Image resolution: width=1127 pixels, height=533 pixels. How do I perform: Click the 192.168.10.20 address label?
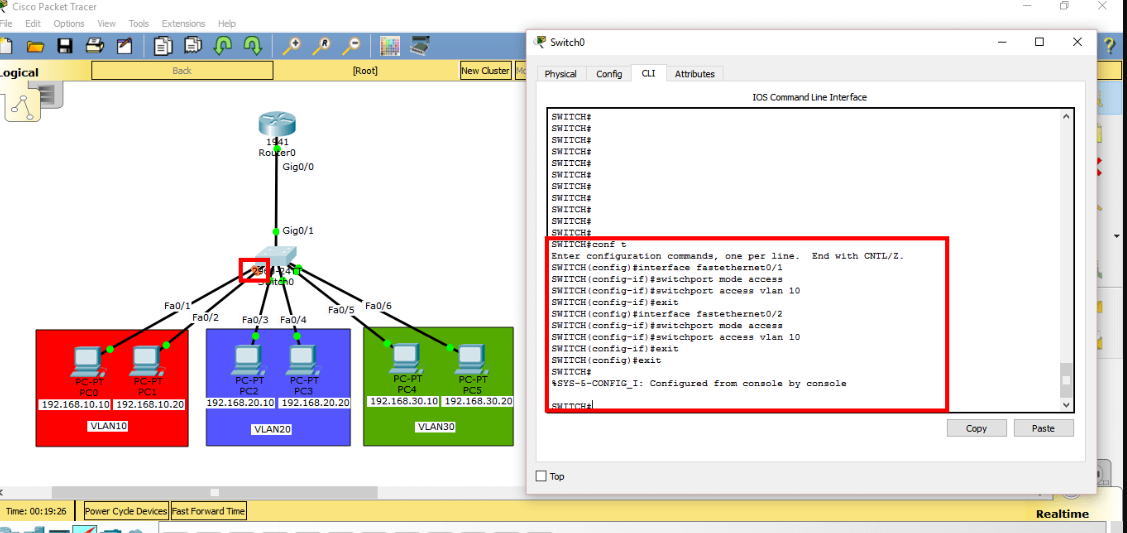pyautogui.click(x=150, y=404)
